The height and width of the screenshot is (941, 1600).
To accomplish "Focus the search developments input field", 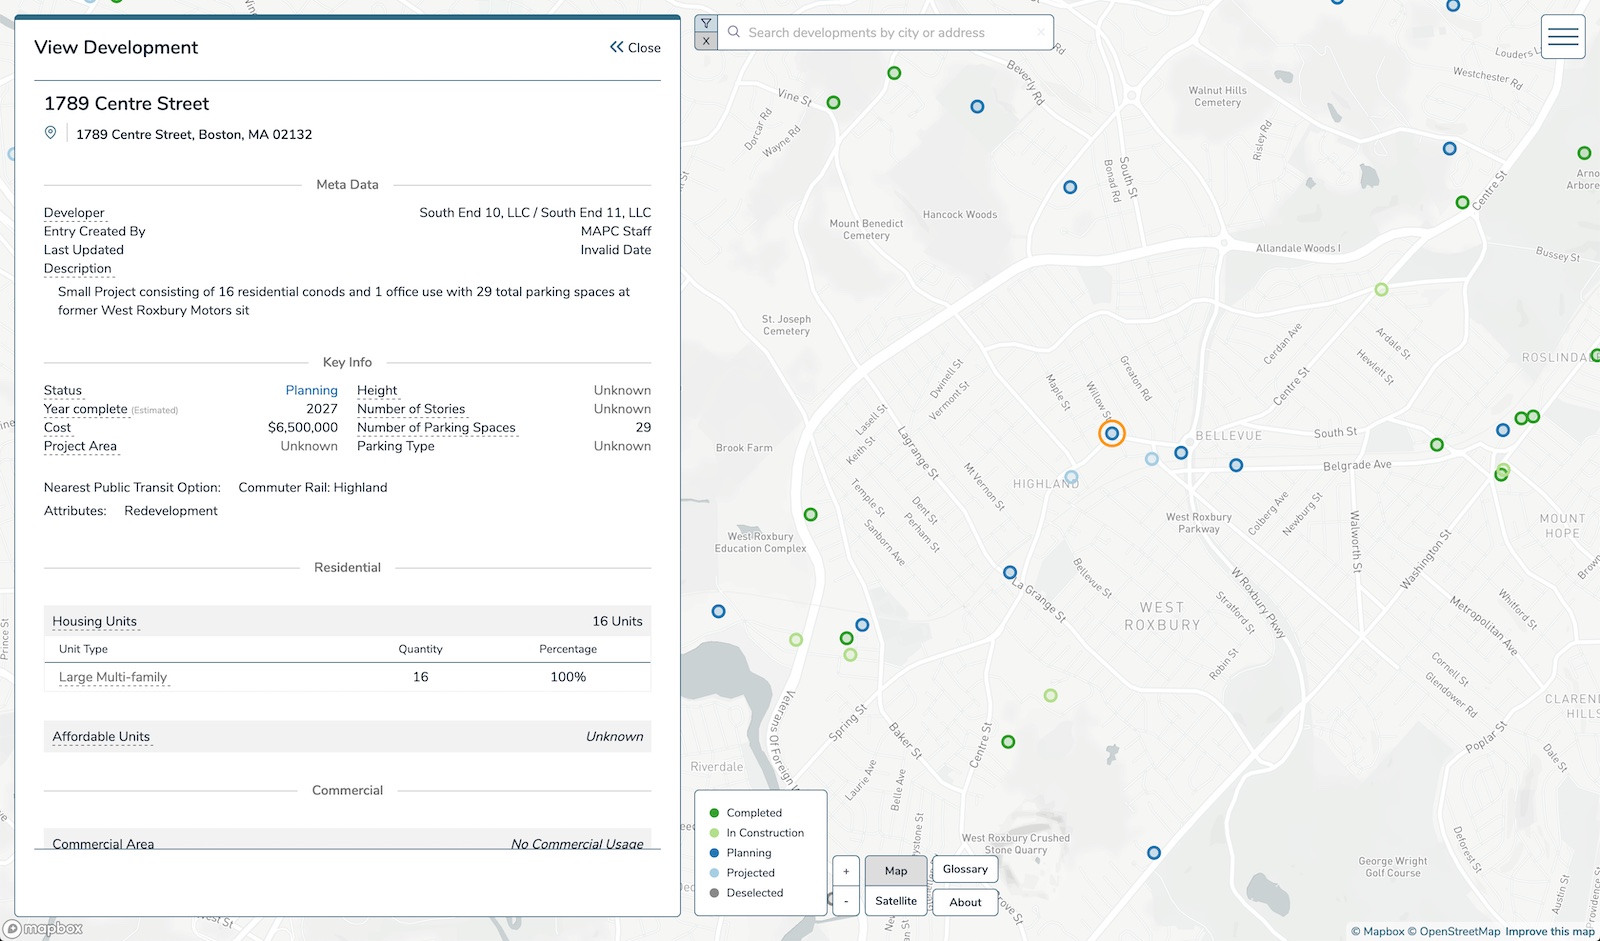I will click(885, 33).
